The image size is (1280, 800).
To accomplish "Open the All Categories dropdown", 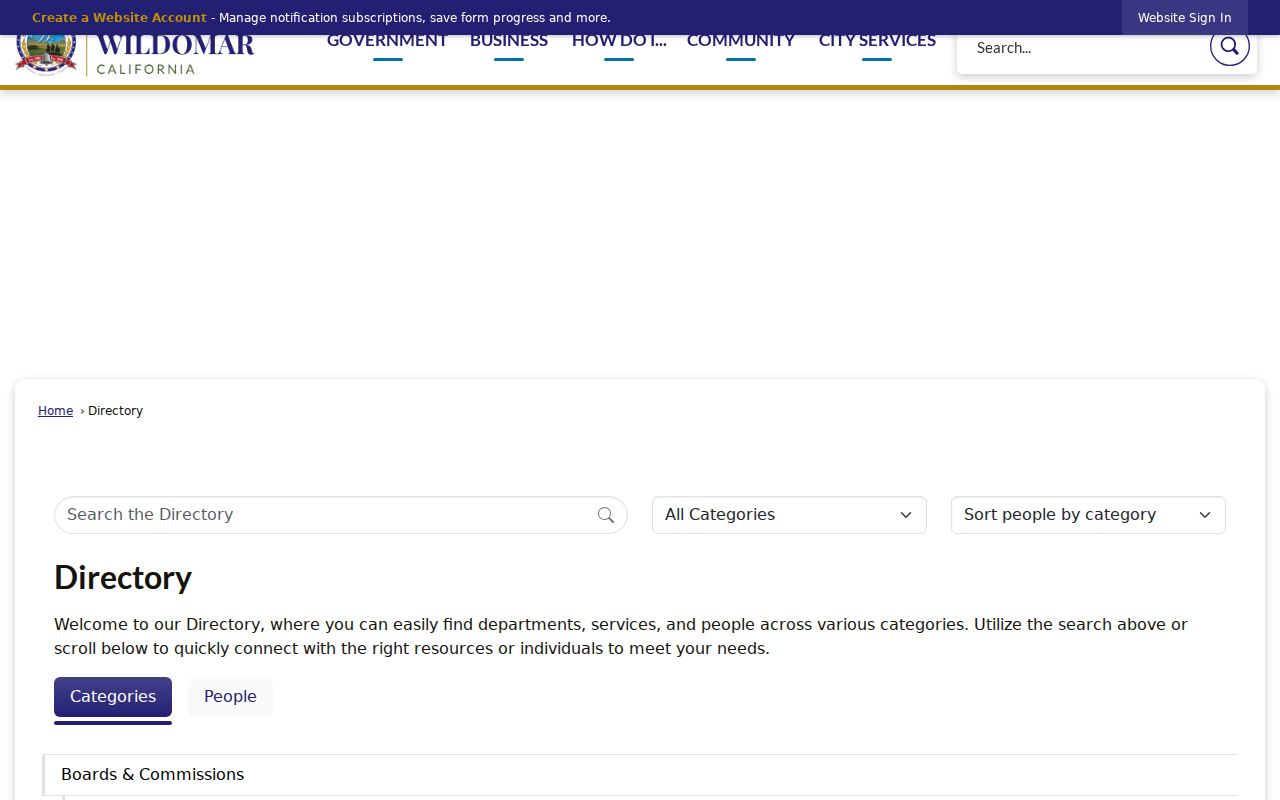I will pos(789,515).
